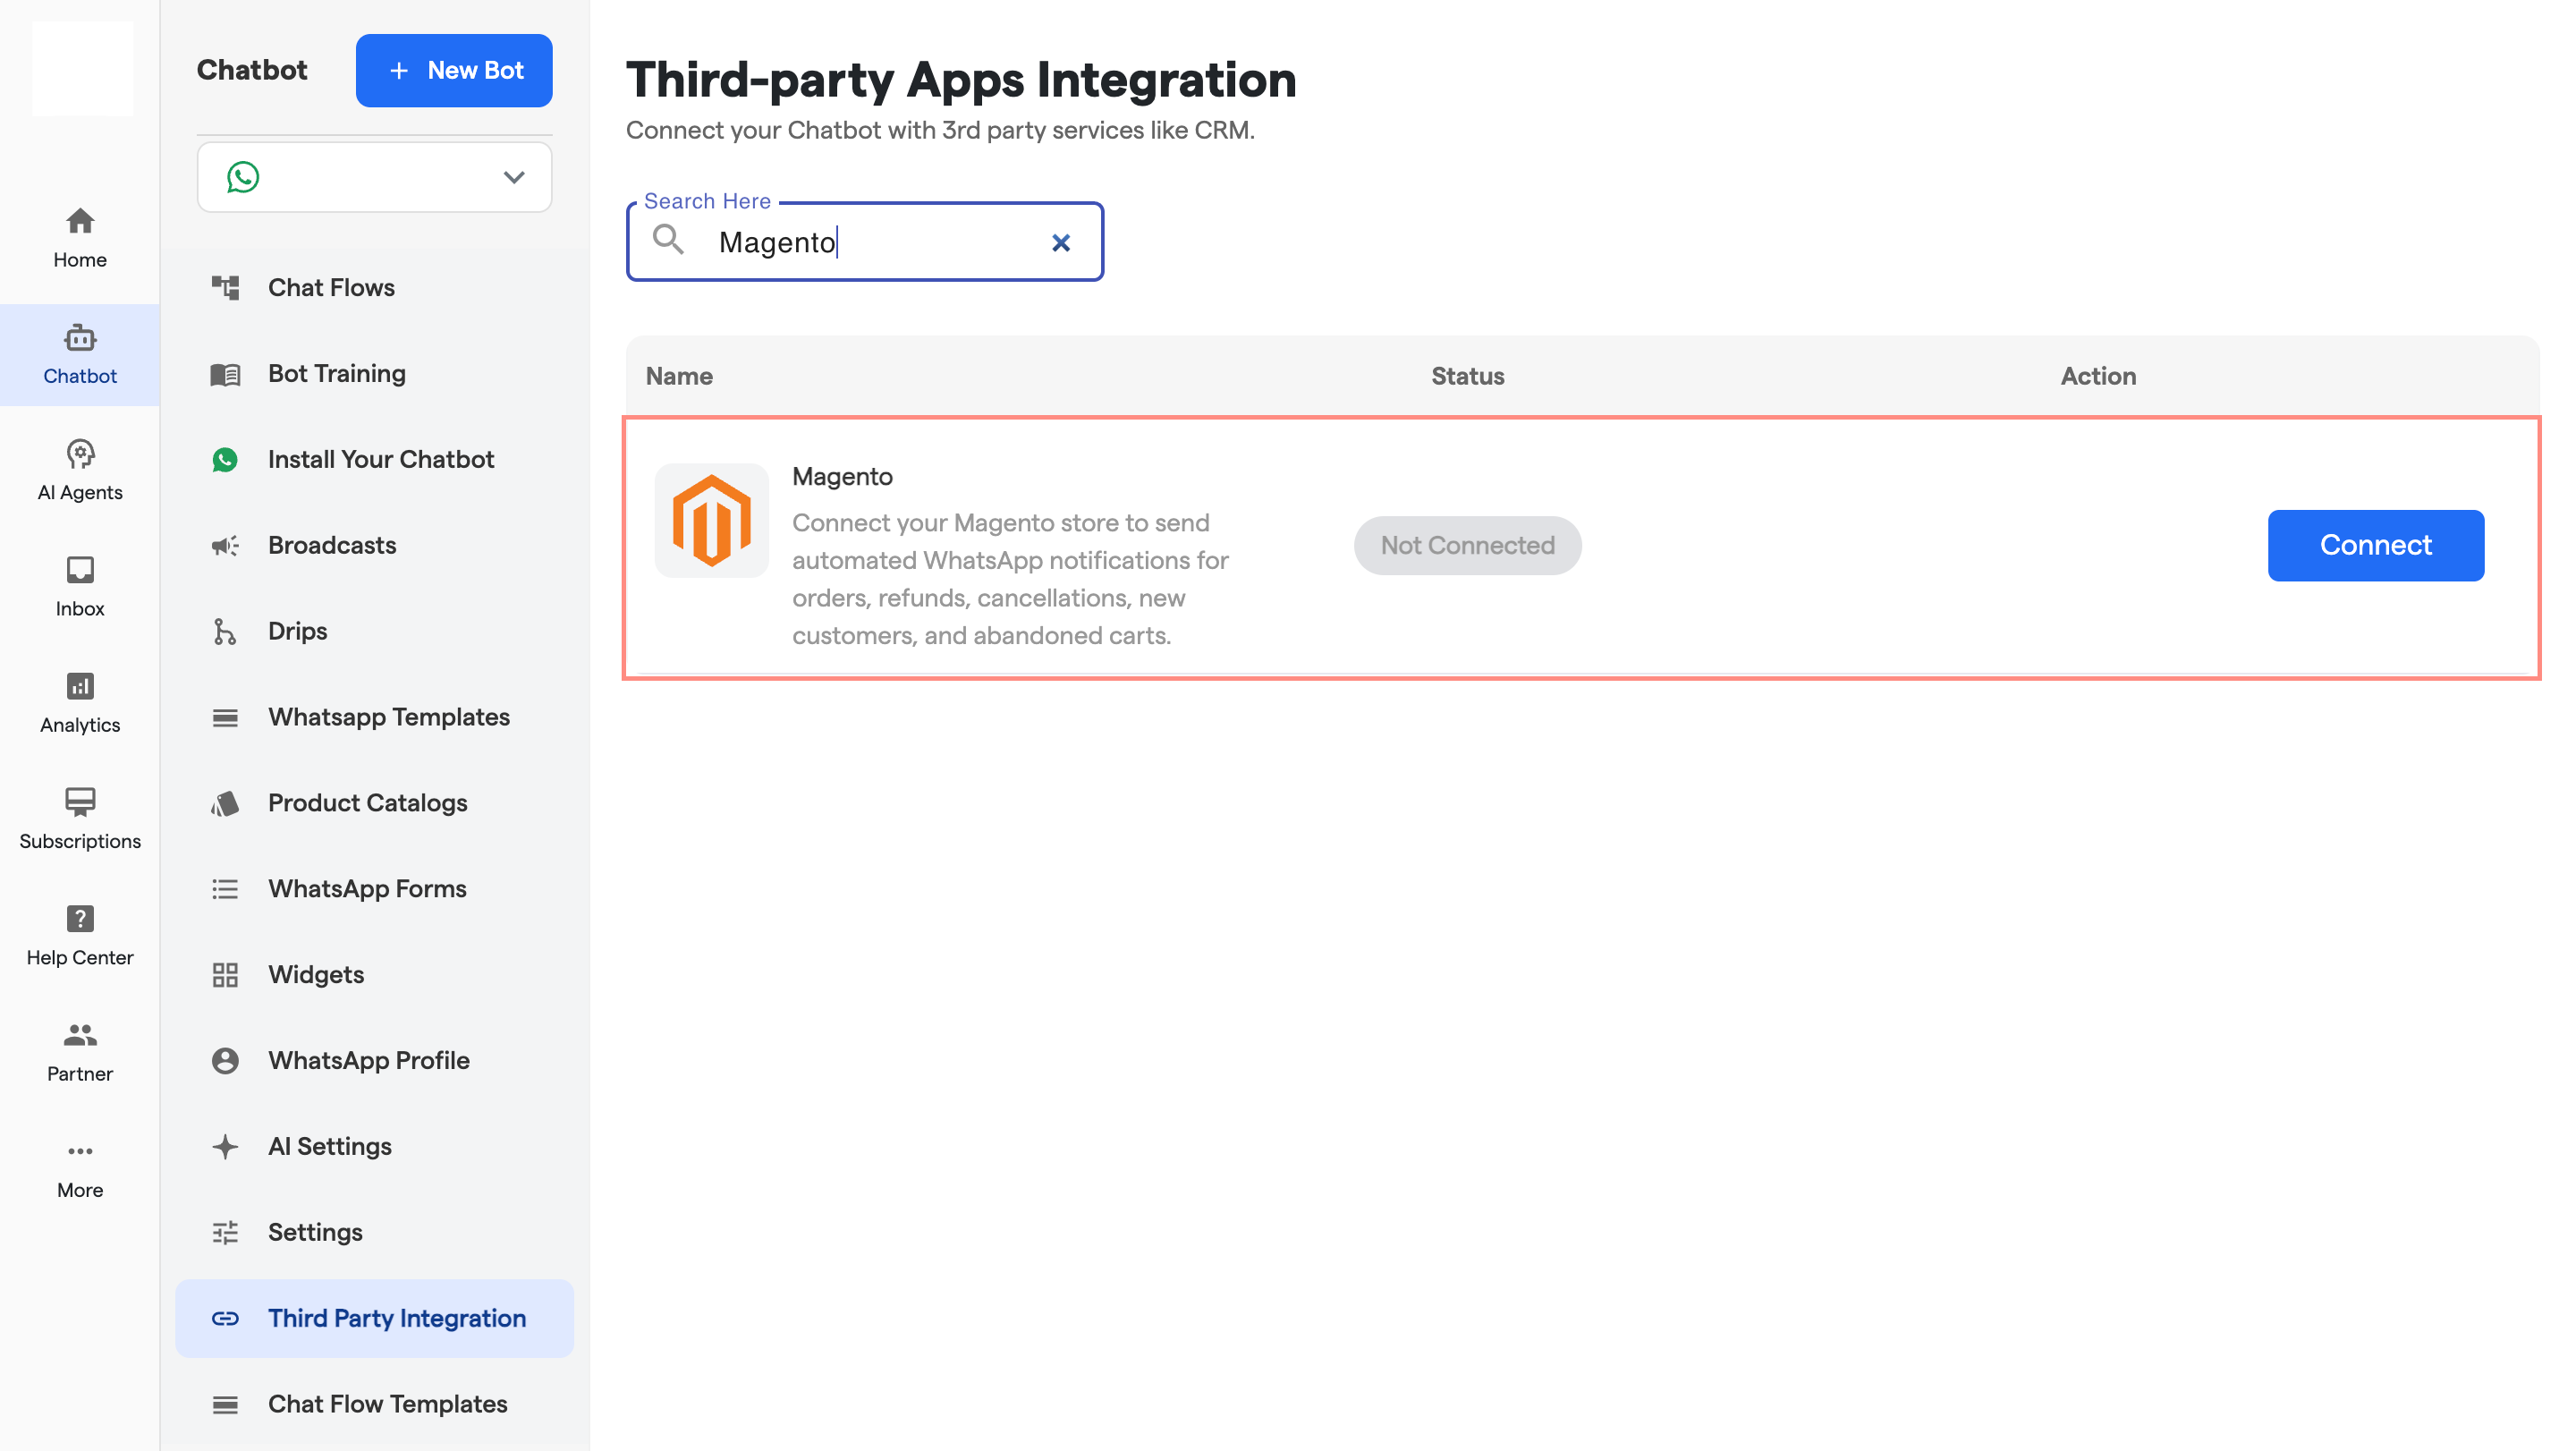
Task: Click the Whatsapp Templates lines icon
Action: point(225,718)
